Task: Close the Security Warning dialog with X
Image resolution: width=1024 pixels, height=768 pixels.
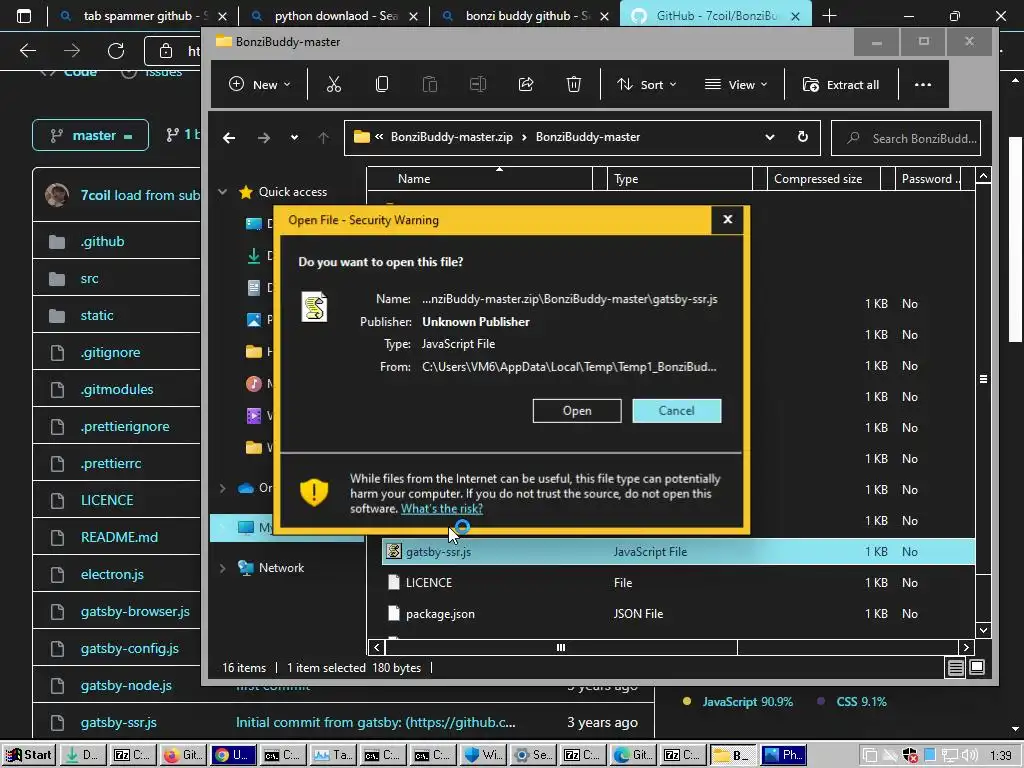Action: coord(728,219)
